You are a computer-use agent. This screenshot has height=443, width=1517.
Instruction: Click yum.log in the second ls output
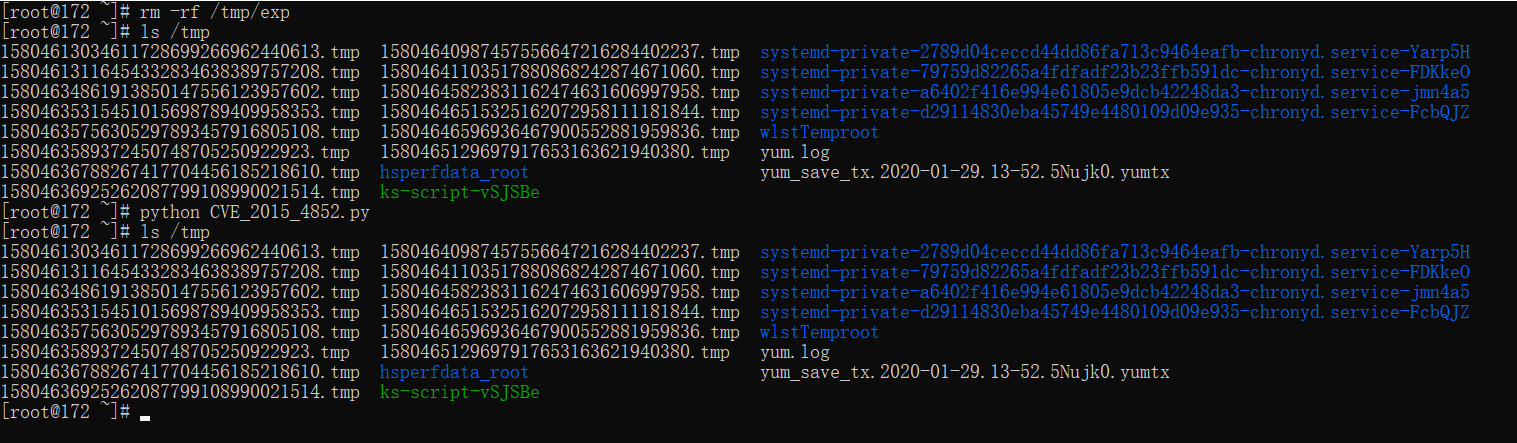(x=795, y=352)
